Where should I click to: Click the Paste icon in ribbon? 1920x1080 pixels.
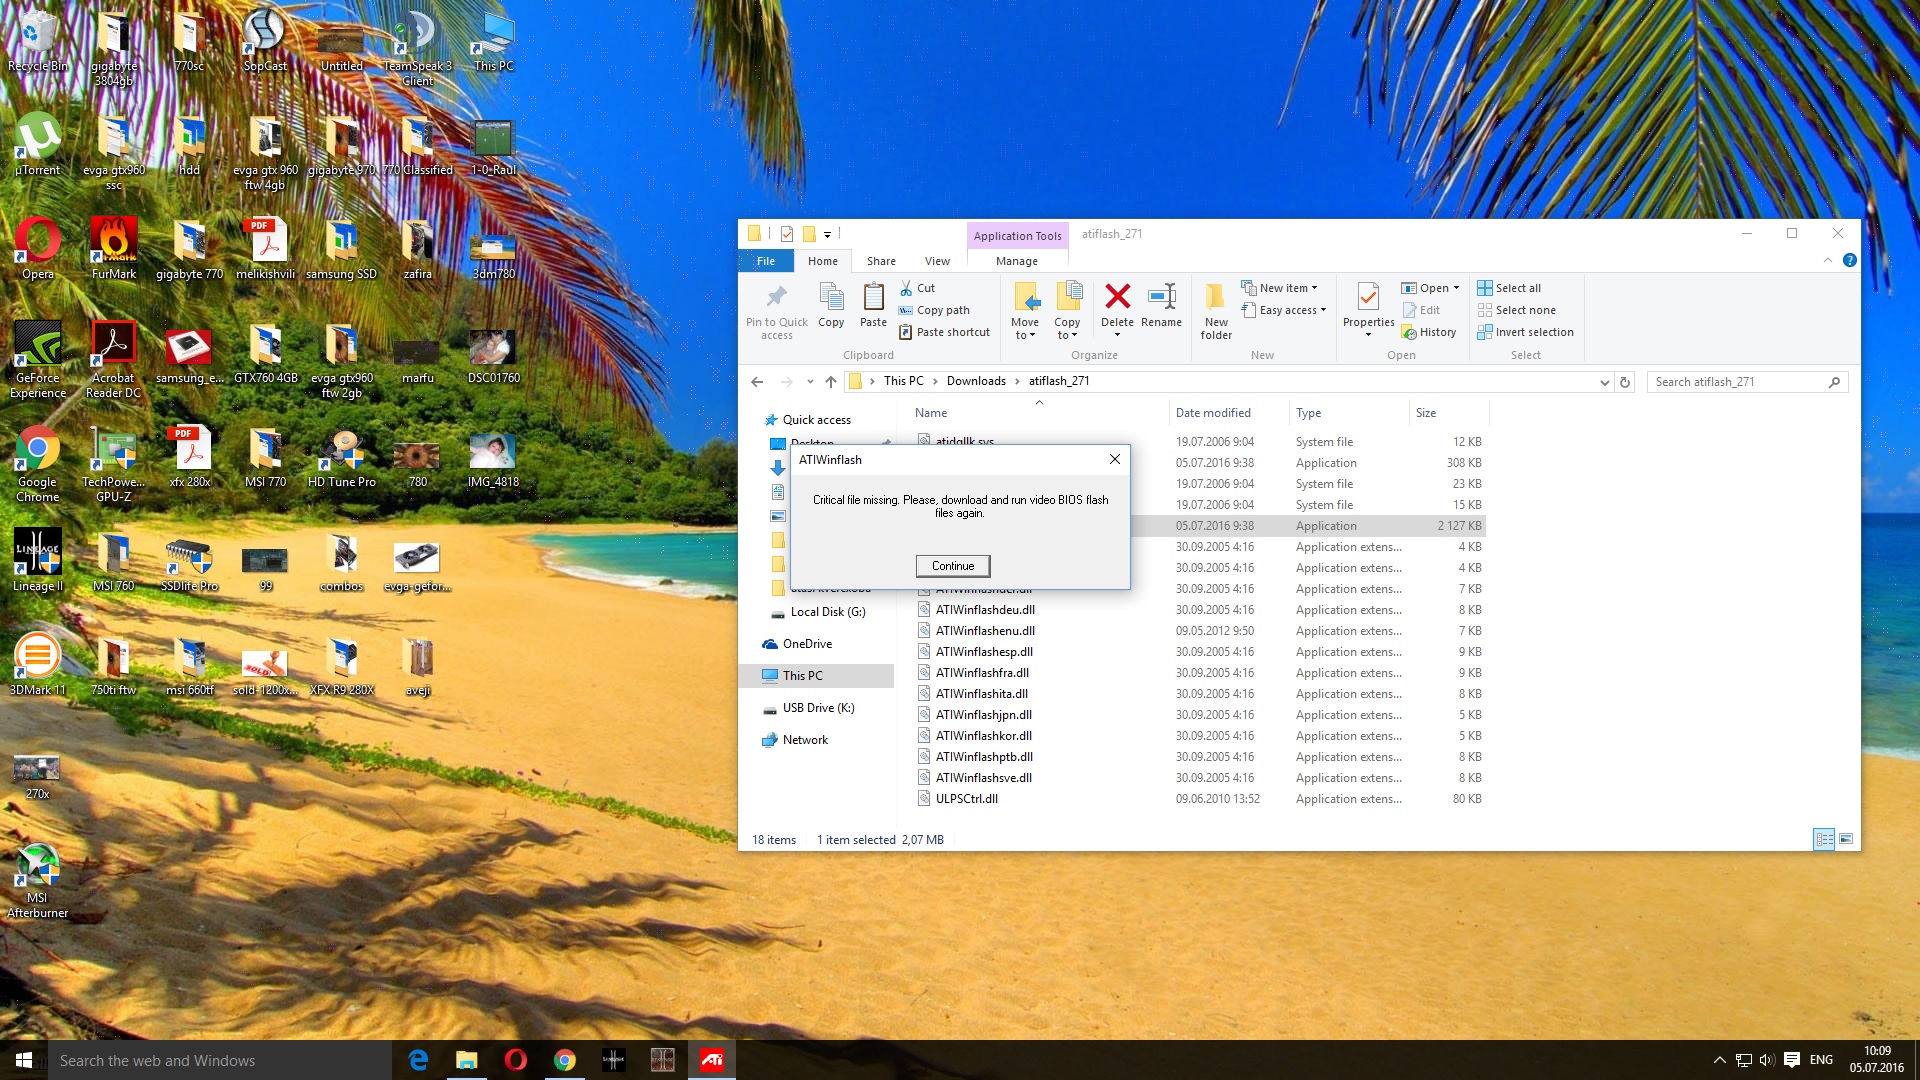pos(873,297)
